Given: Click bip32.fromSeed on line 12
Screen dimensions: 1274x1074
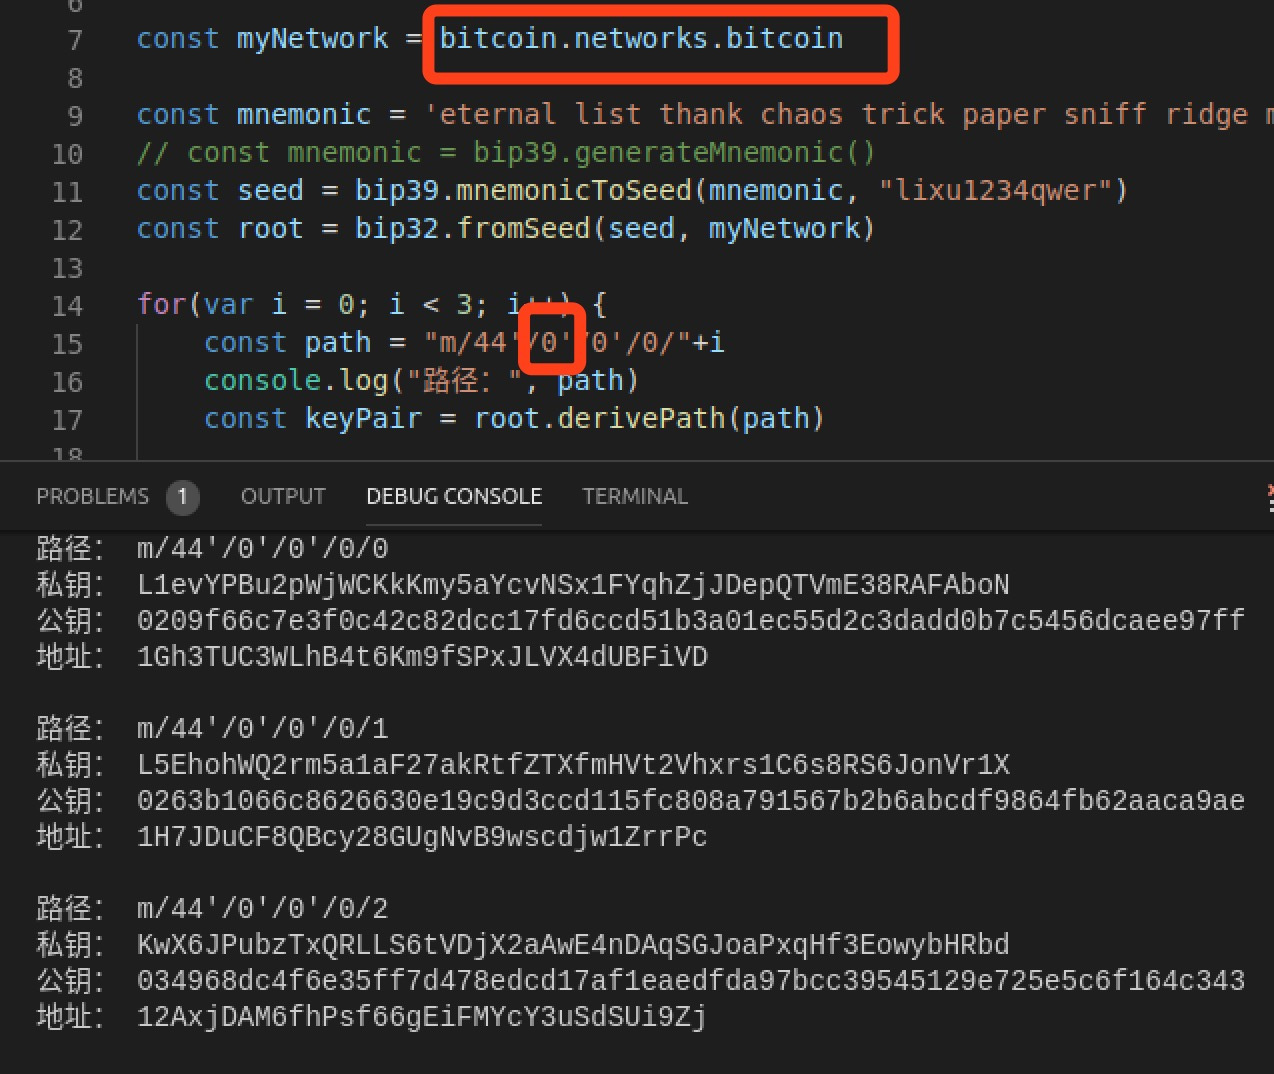Looking at the screenshot, I should (472, 228).
